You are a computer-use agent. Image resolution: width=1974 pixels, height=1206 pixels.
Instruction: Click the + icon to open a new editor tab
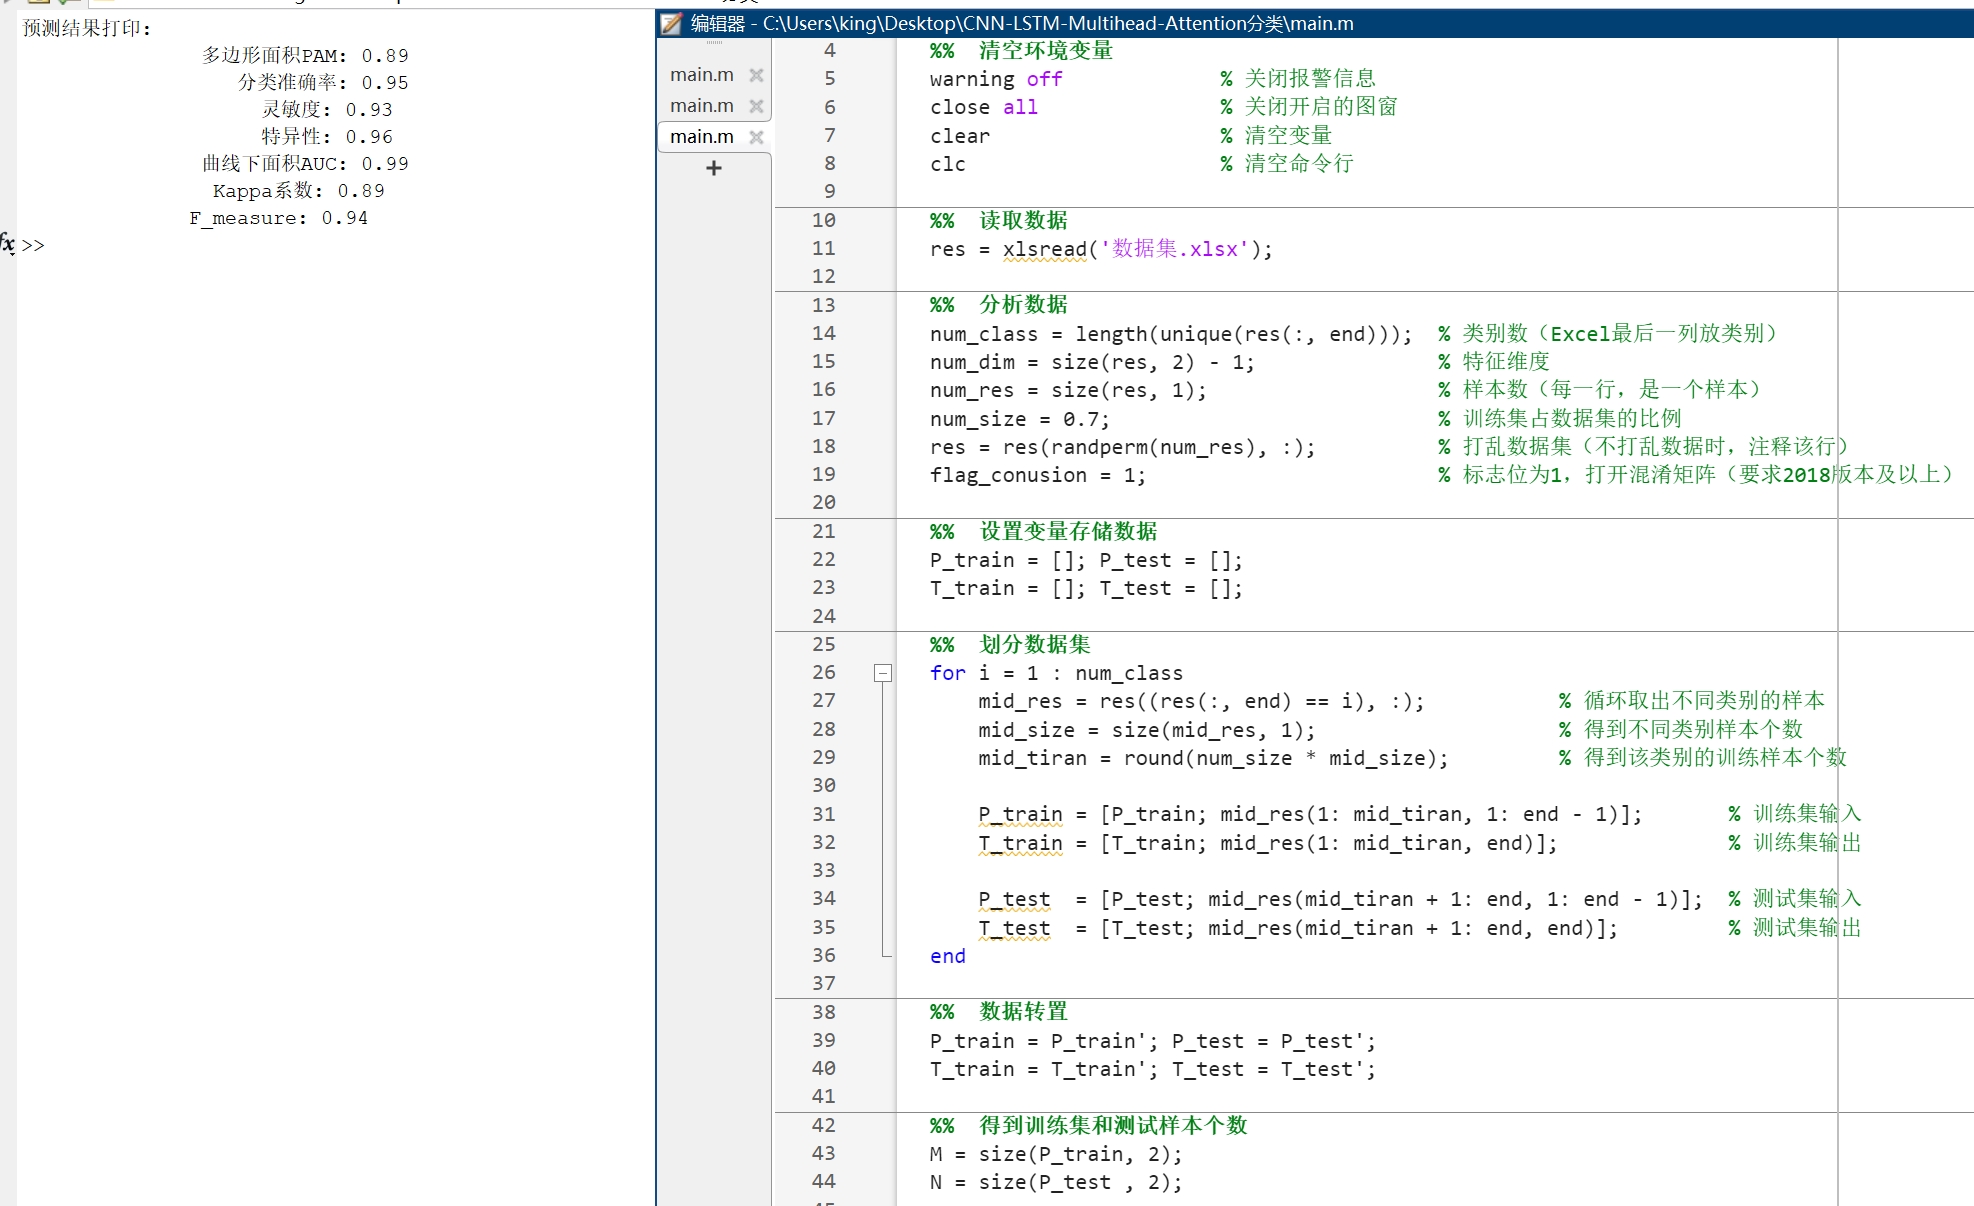[x=713, y=167]
